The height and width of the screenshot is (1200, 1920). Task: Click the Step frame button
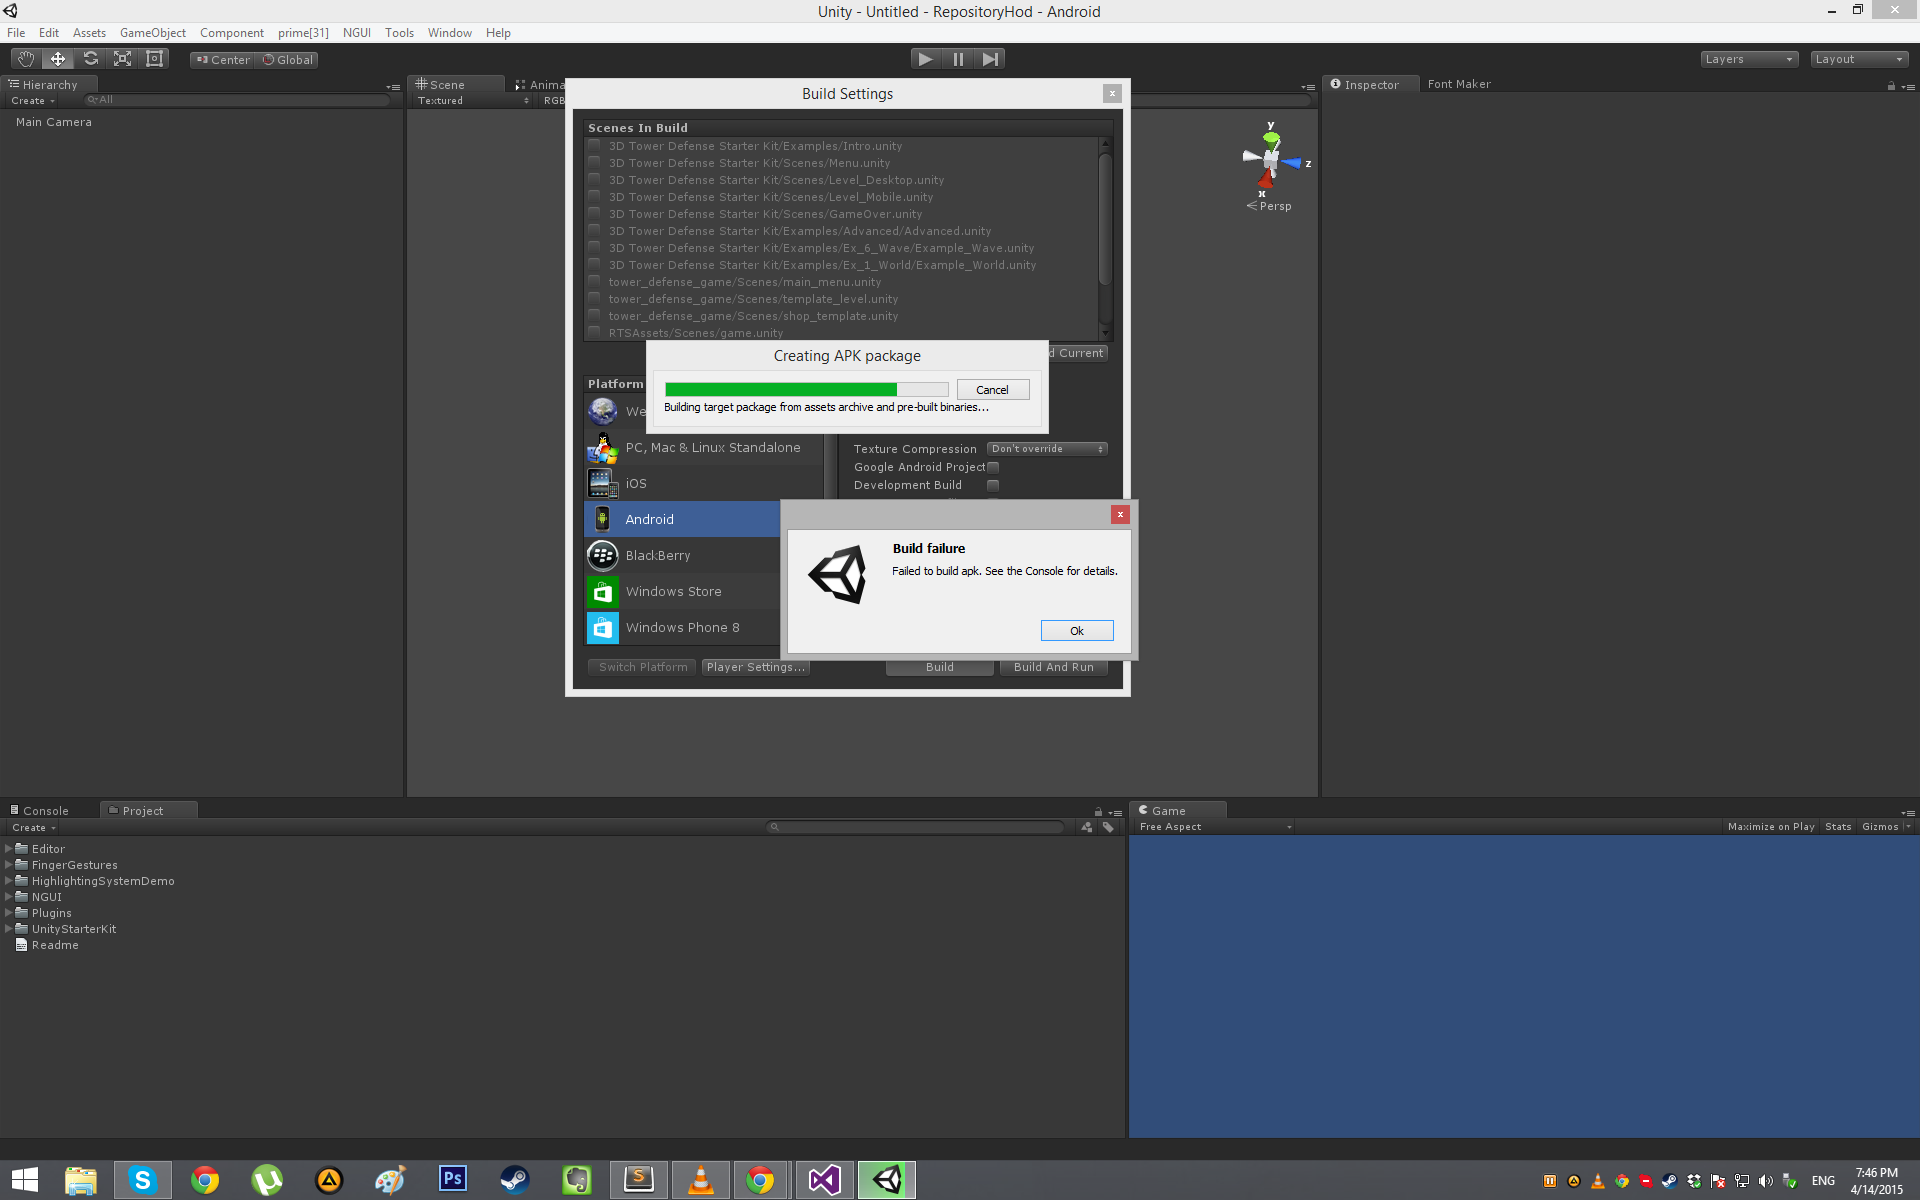coord(989,59)
